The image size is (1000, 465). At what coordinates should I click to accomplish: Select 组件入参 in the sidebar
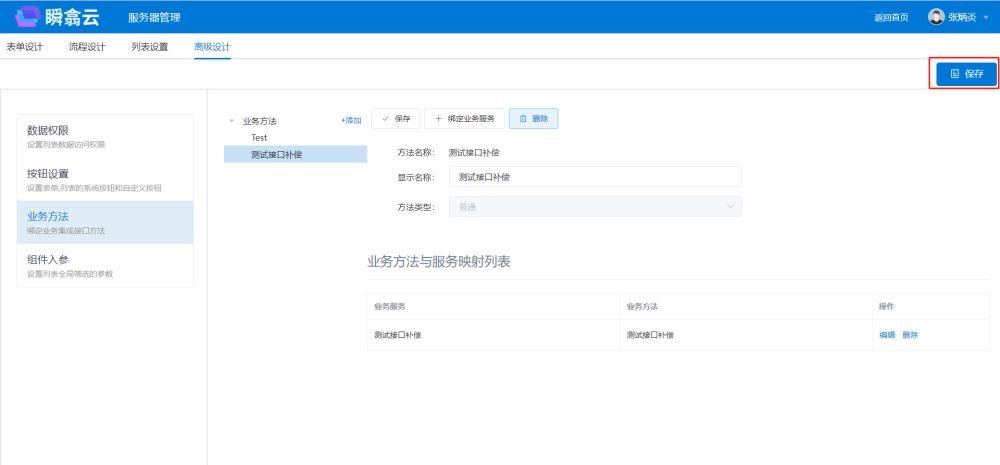click(x=105, y=265)
